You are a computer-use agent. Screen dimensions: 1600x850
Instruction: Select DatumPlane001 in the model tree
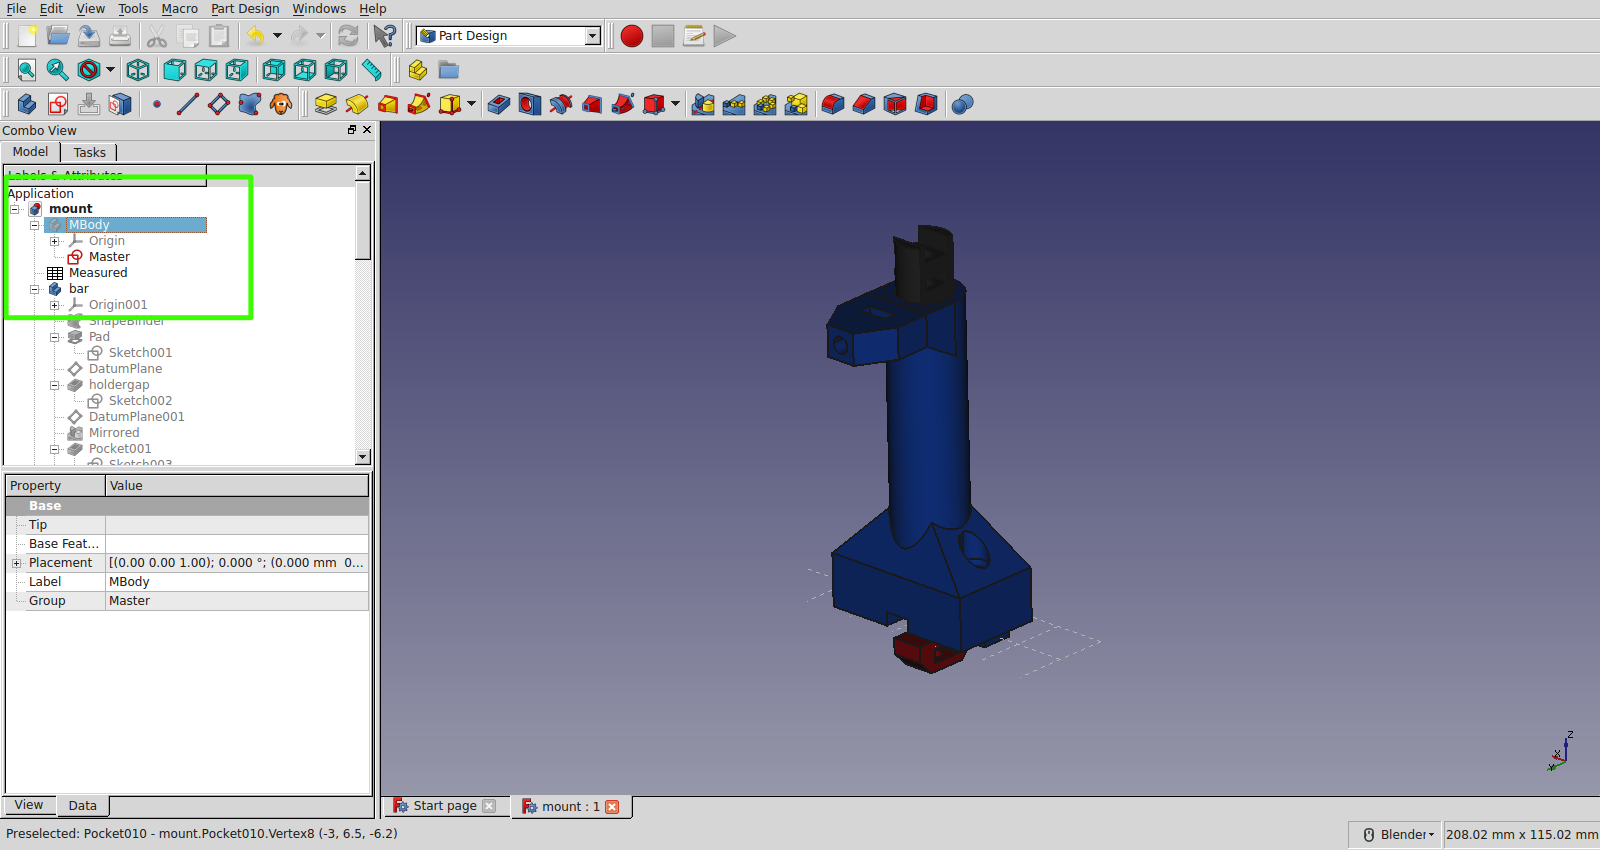[136, 417]
